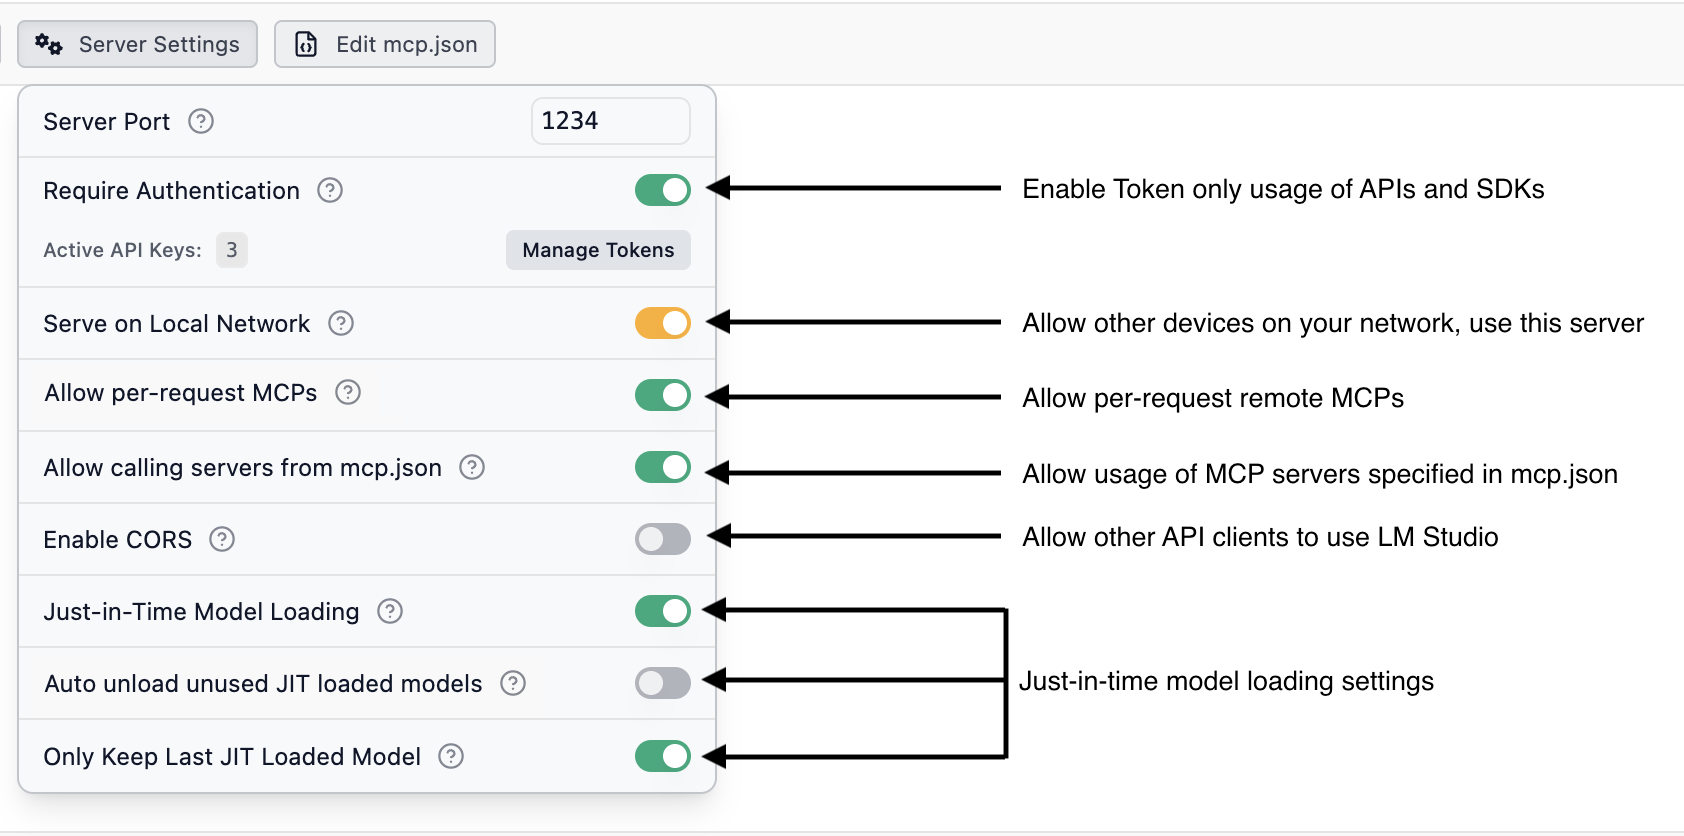The height and width of the screenshot is (836, 1684).
Task: Click the help icon next to Enable CORS
Action: (x=222, y=539)
